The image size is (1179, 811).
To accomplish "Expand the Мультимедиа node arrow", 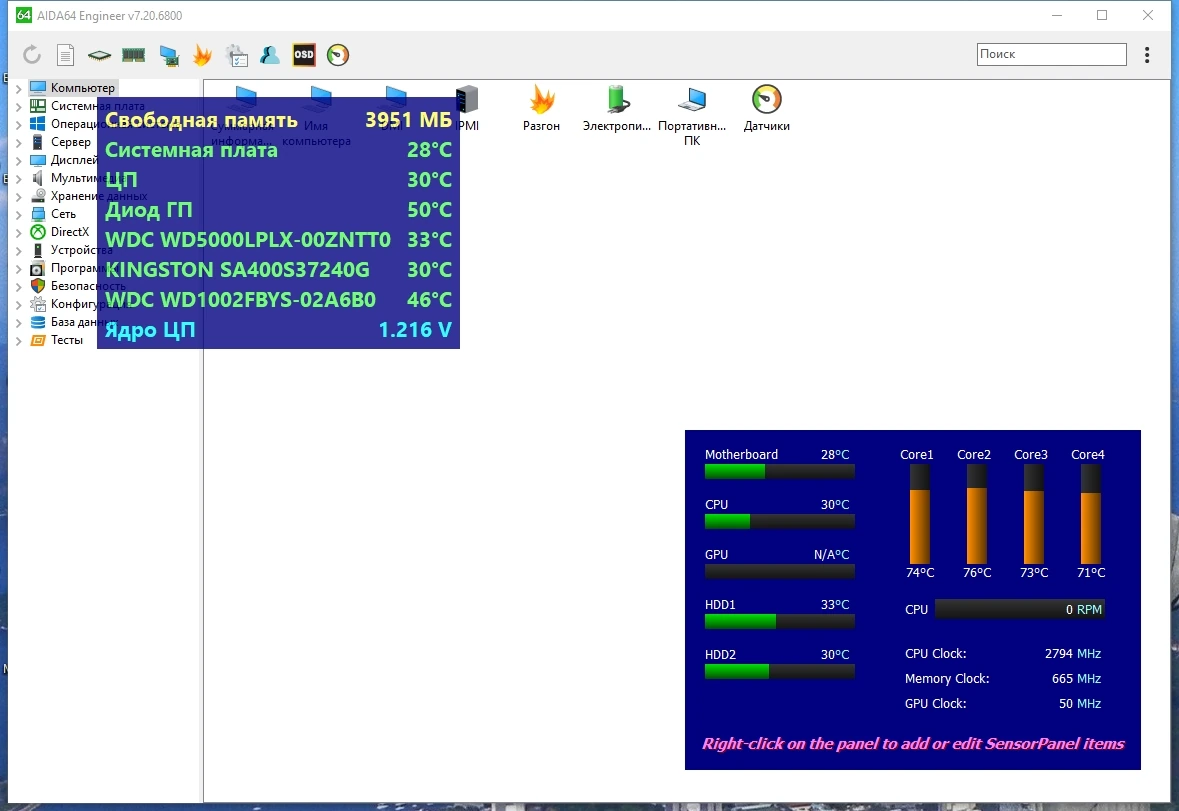I will click(x=19, y=178).
